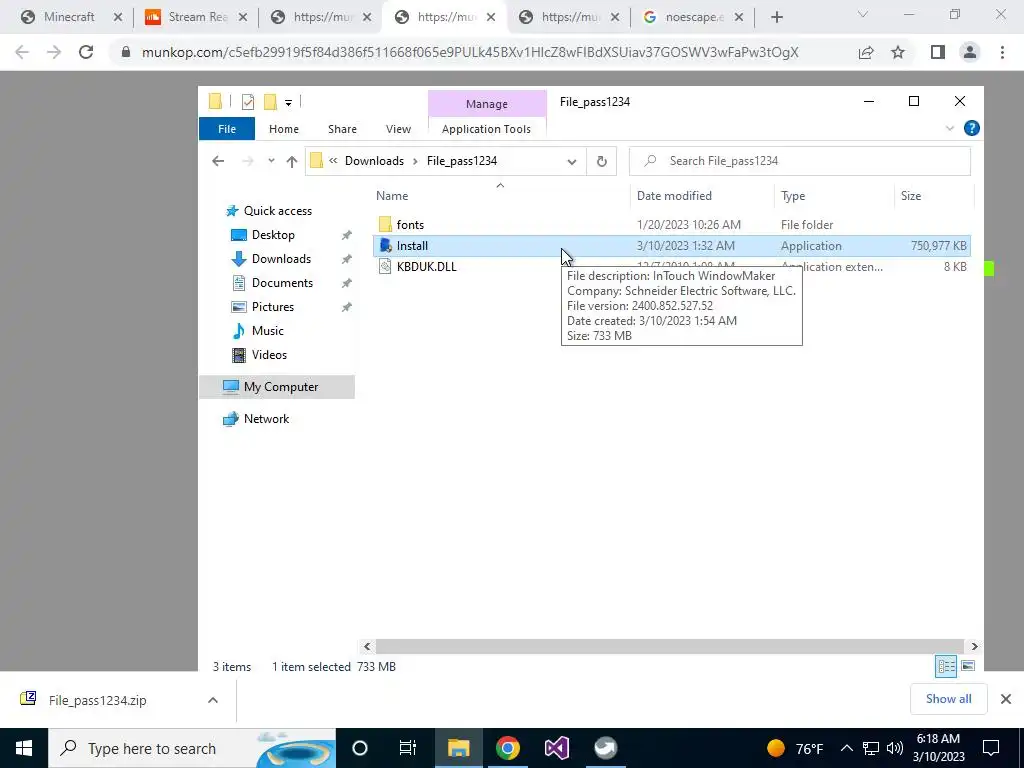Open Downloads in the navigation pane
This screenshot has width=1024, height=768.
(x=281, y=259)
